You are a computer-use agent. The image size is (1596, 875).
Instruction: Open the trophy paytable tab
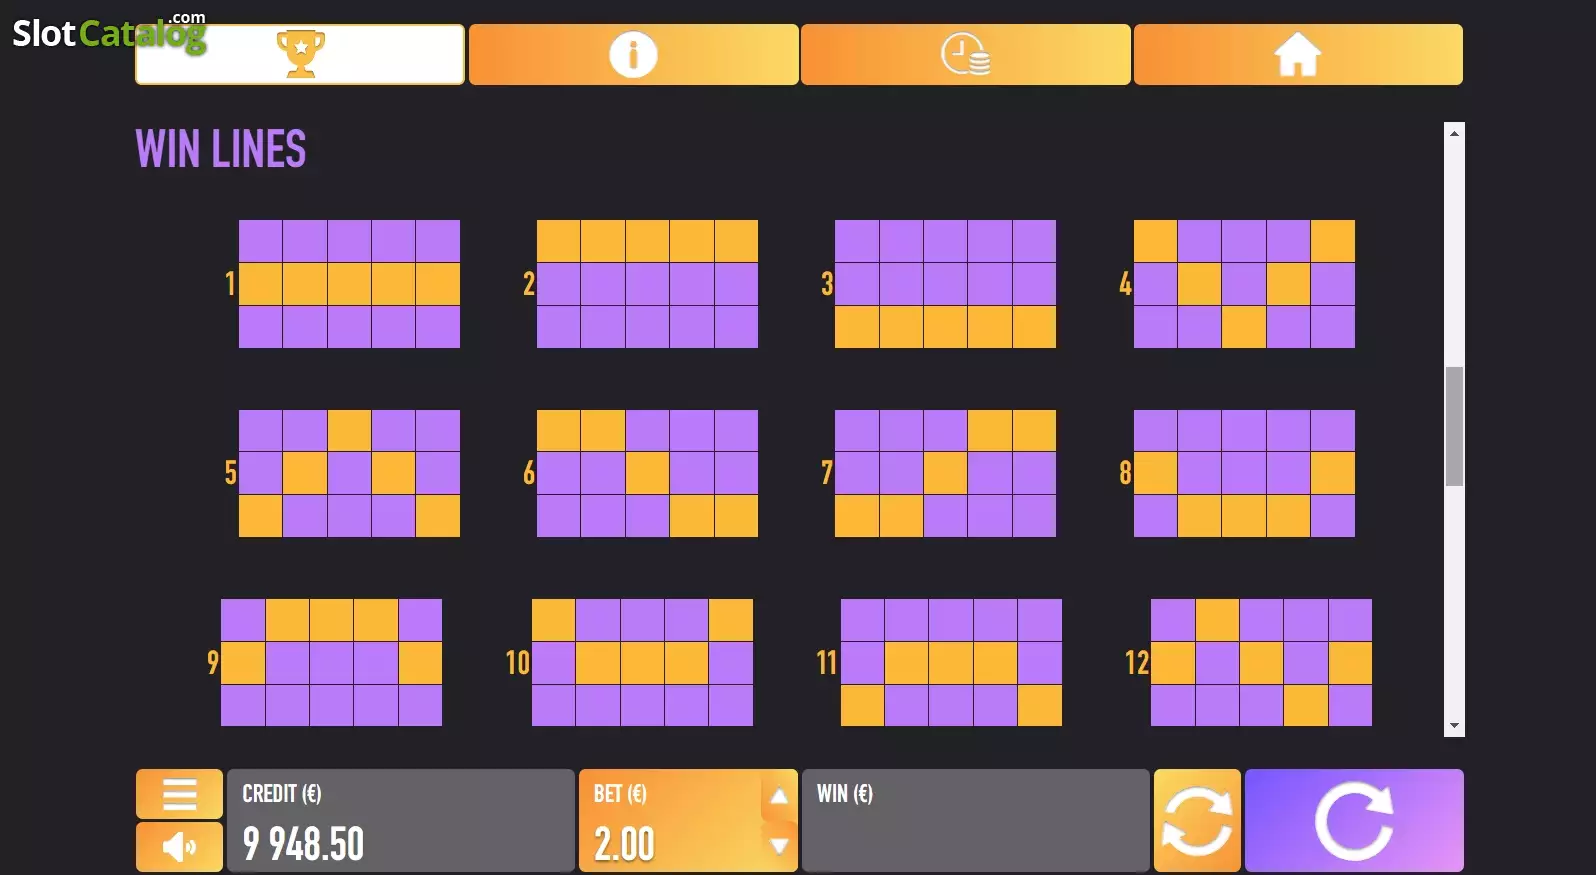click(300, 54)
